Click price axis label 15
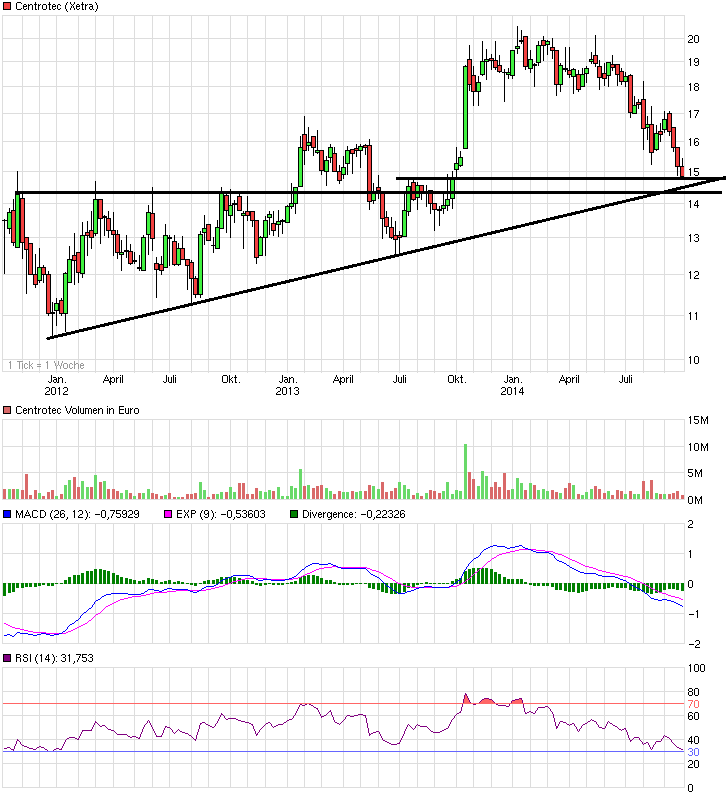726x796 pixels. tap(694, 172)
